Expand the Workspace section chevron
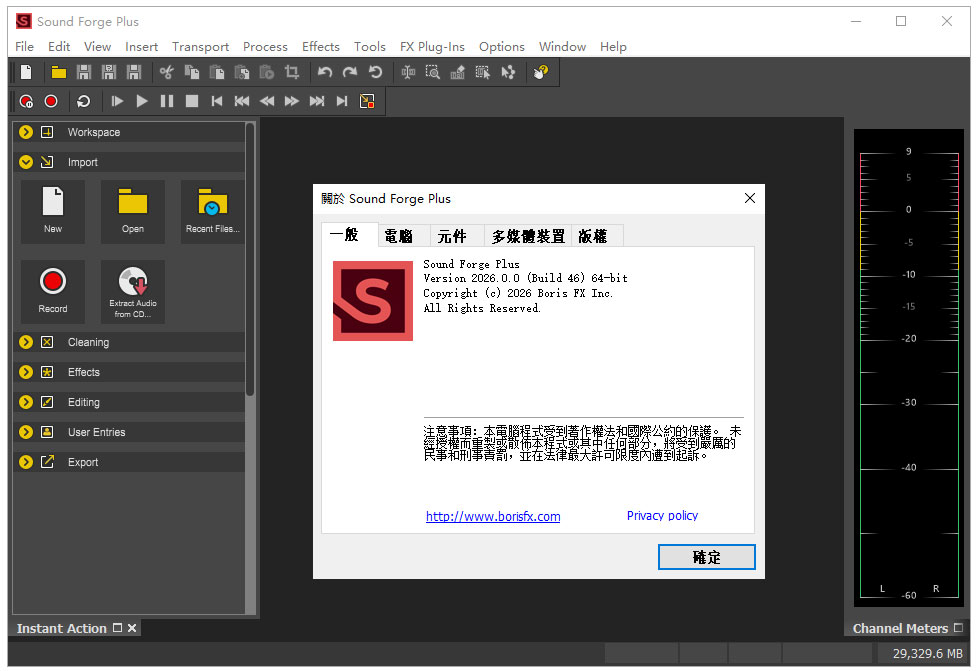The height and width of the screenshot is (671, 976). pyautogui.click(x=26, y=132)
